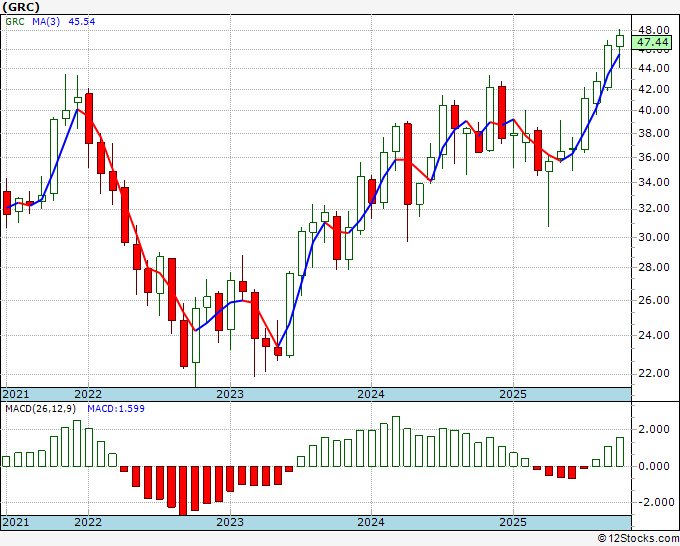Select the 42.00 price axis label
This screenshot has width=680, height=546.
653,89
